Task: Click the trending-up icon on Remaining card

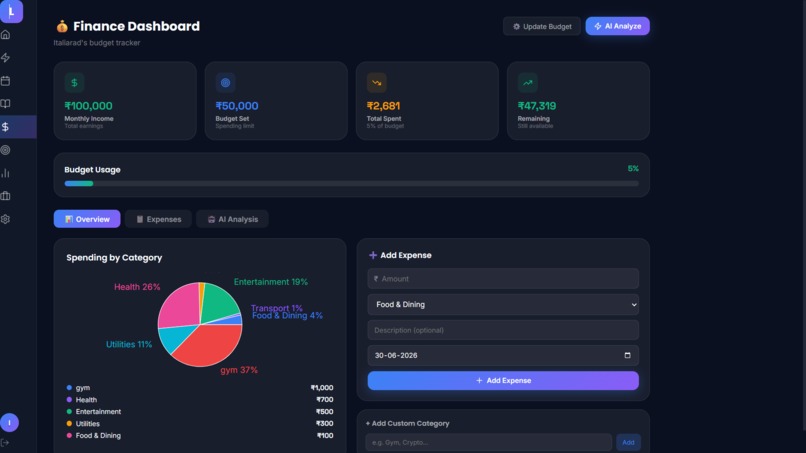Action: pyautogui.click(x=527, y=82)
